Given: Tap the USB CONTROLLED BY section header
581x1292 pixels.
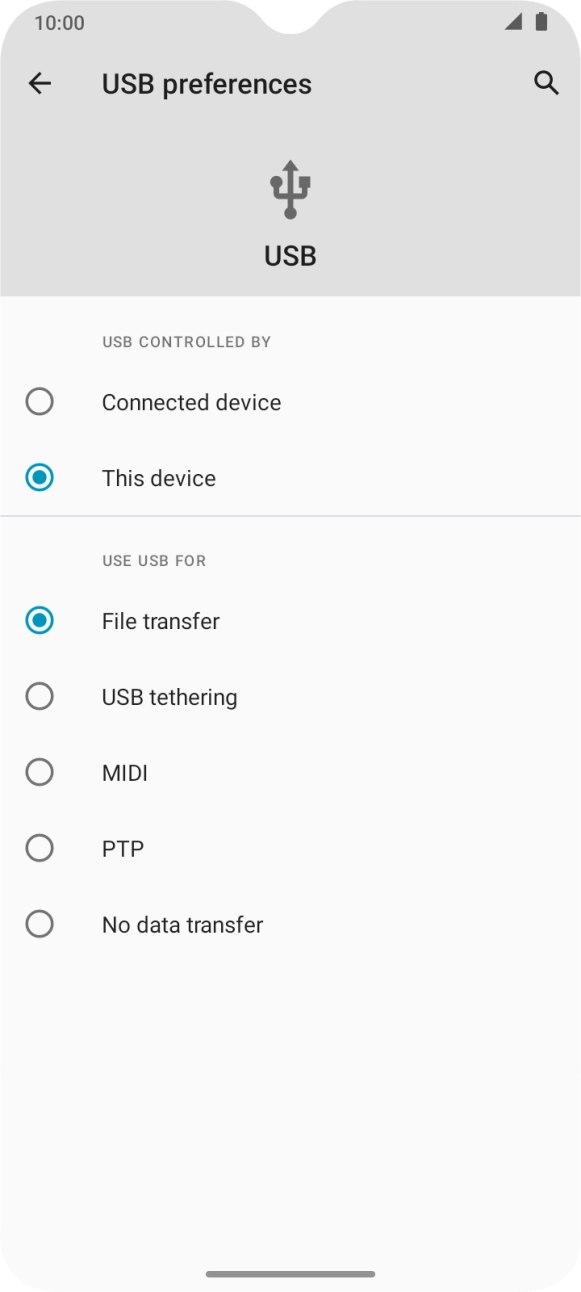Looking at the screenshot, I should (x=186, y=341).
